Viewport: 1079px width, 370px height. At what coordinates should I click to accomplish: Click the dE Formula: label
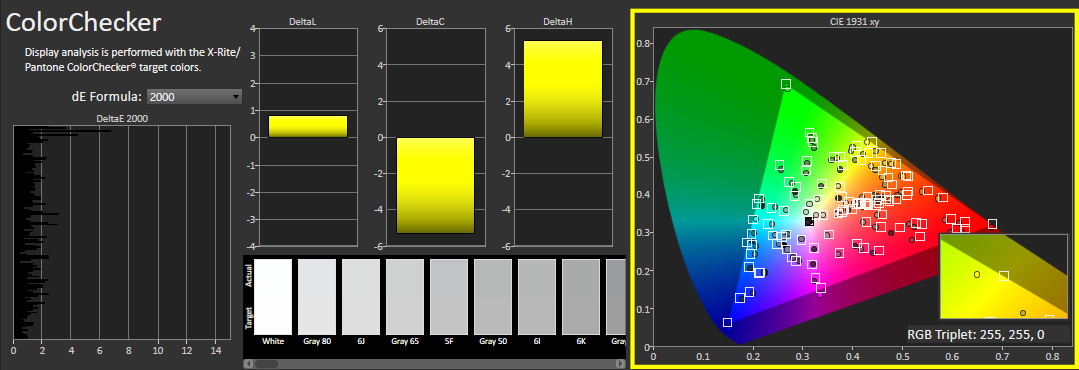(107, 97)
